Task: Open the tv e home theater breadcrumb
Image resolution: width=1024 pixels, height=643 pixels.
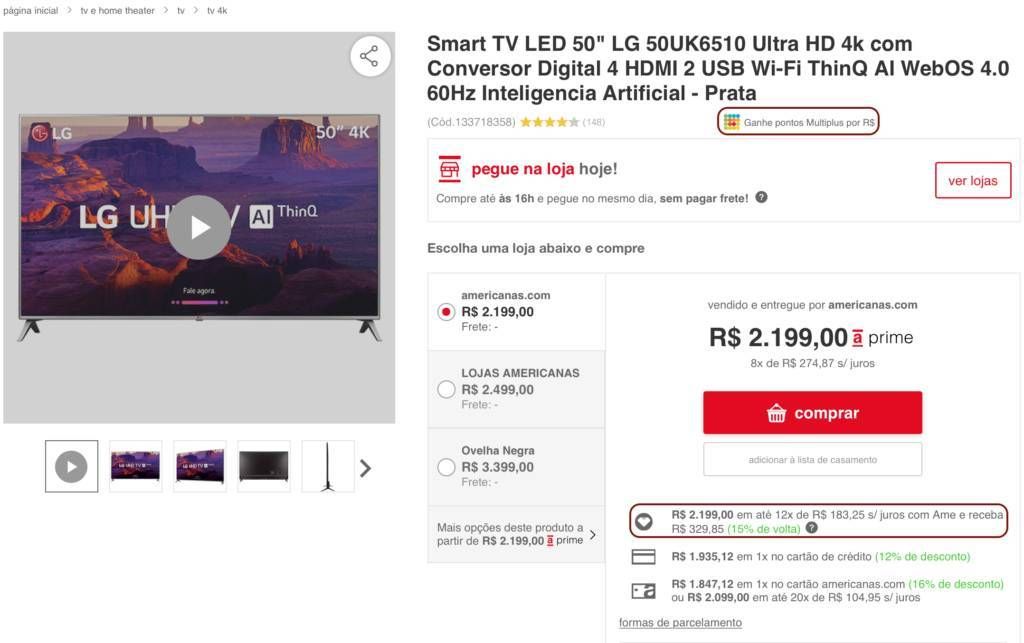Action: pyautogui.click(x=118, y=10)
